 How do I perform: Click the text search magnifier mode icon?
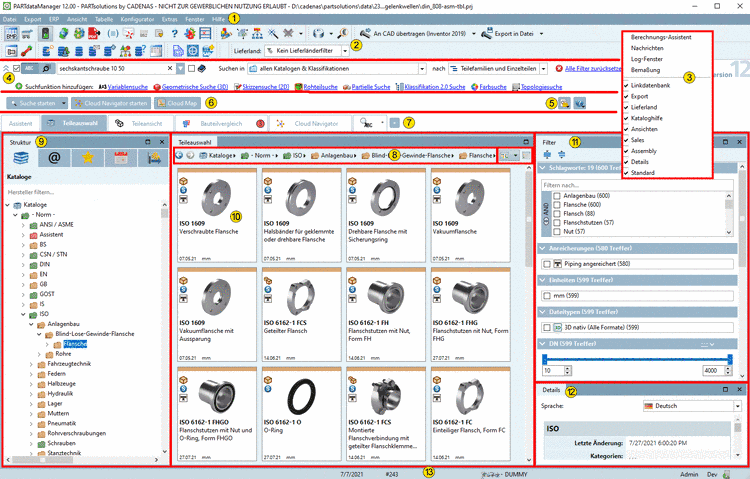coord(46,68)
